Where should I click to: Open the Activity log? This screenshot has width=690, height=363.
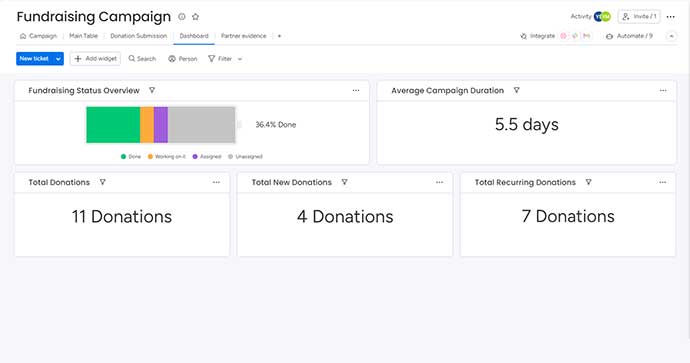[x=581, y=16]
